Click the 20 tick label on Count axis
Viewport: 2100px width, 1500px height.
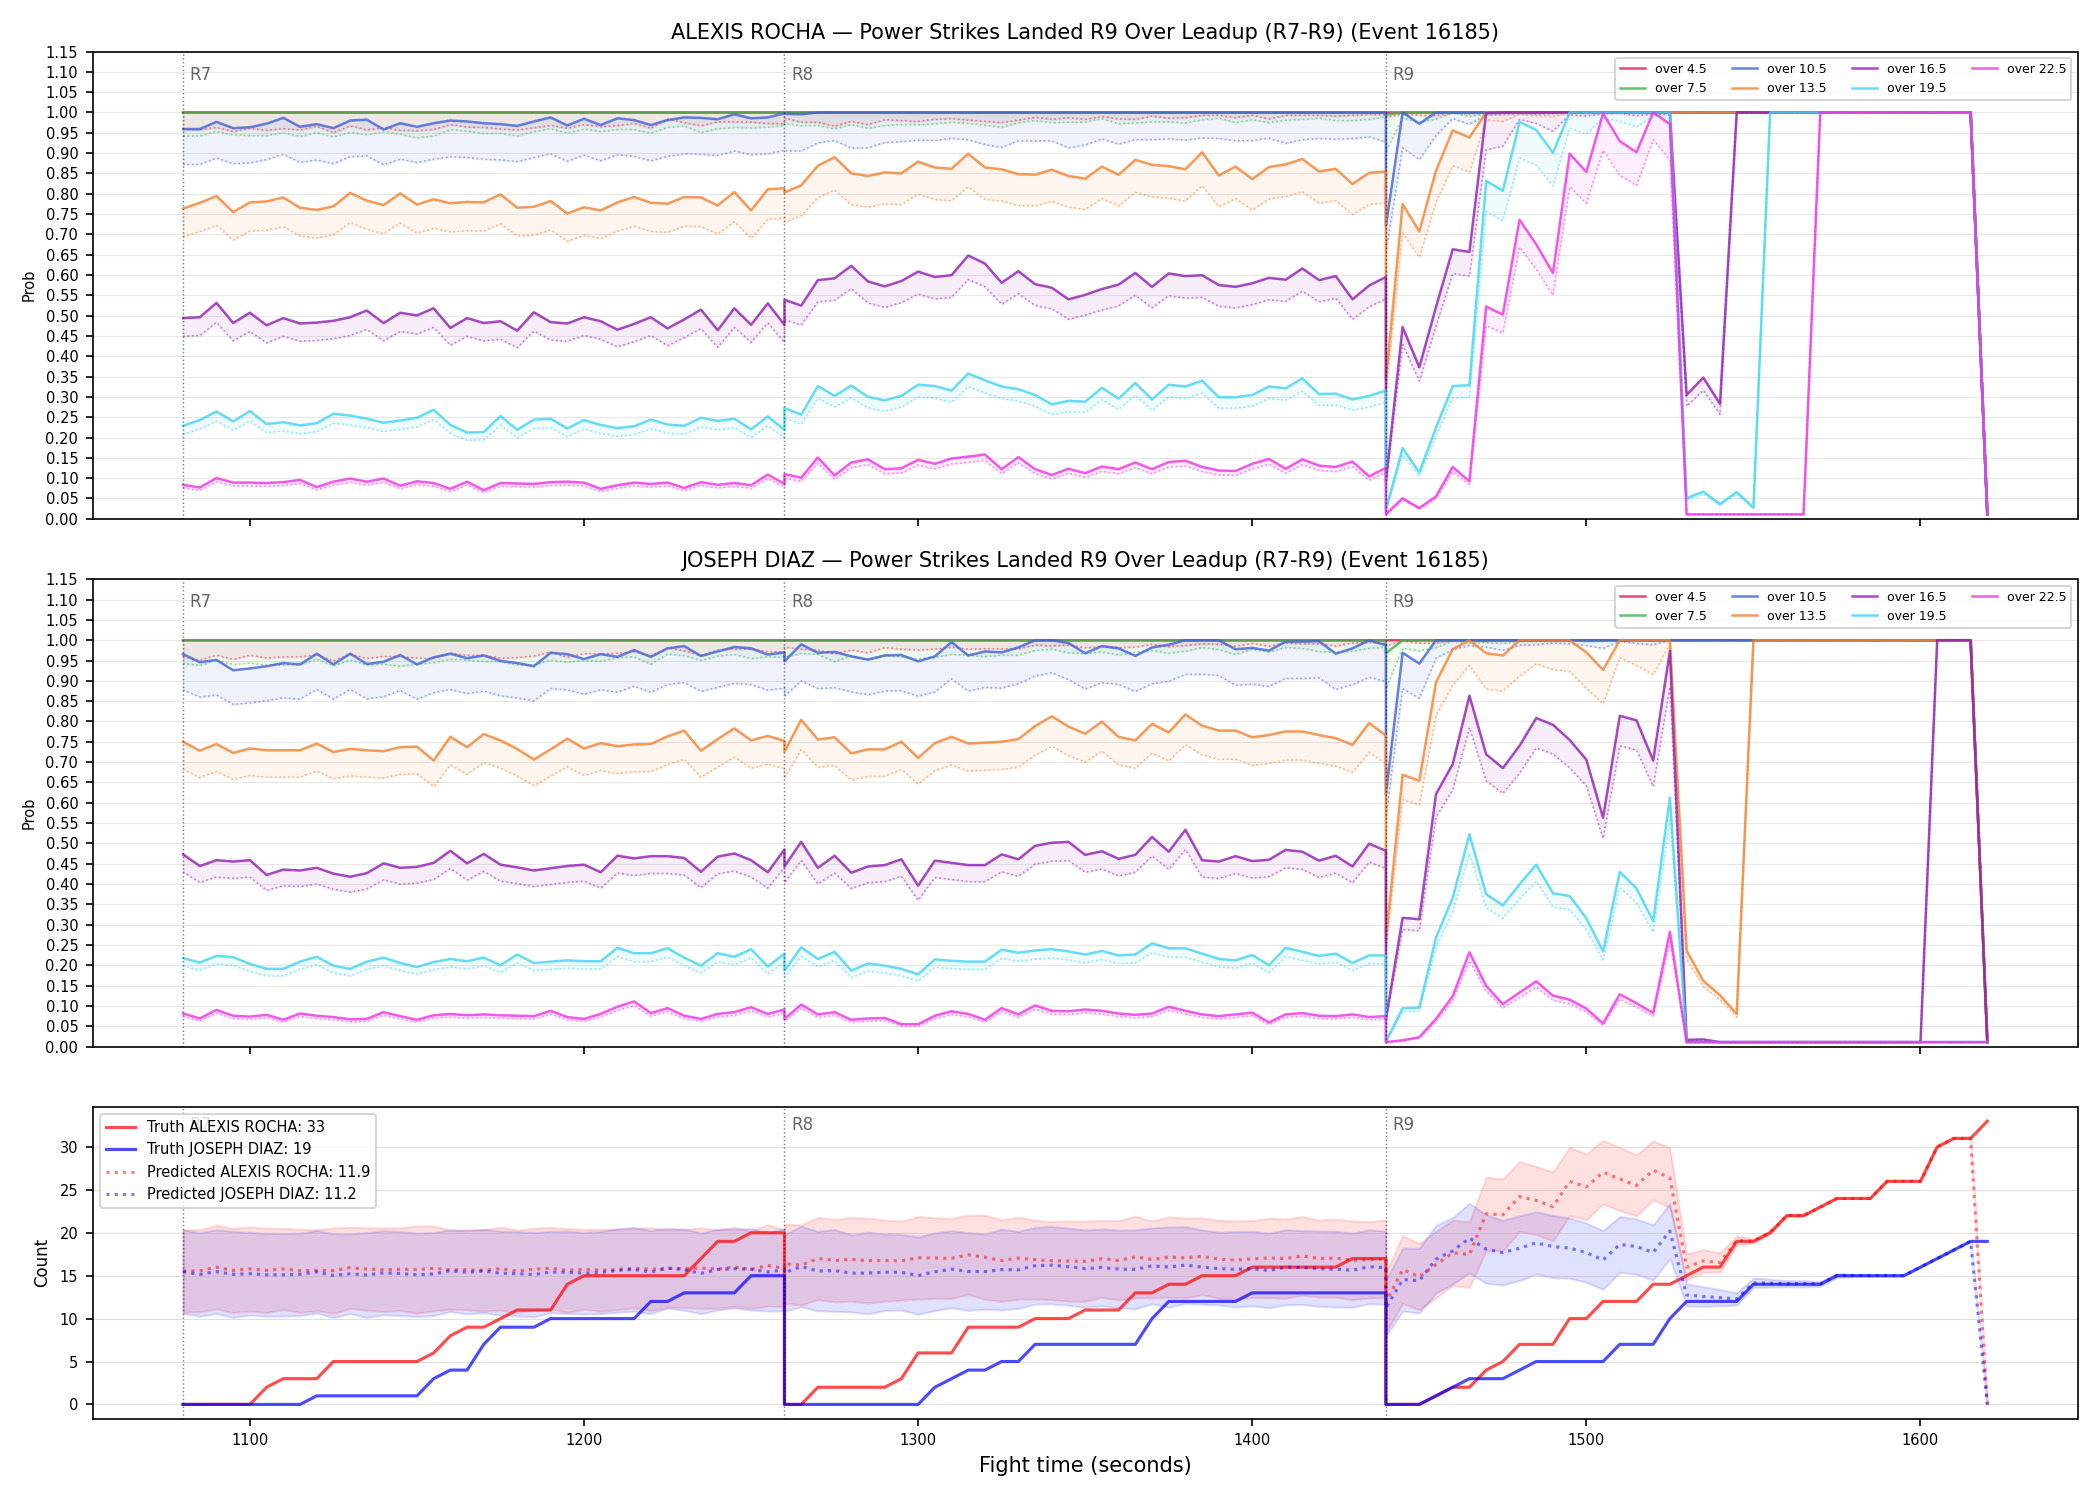click(69, 1233)
